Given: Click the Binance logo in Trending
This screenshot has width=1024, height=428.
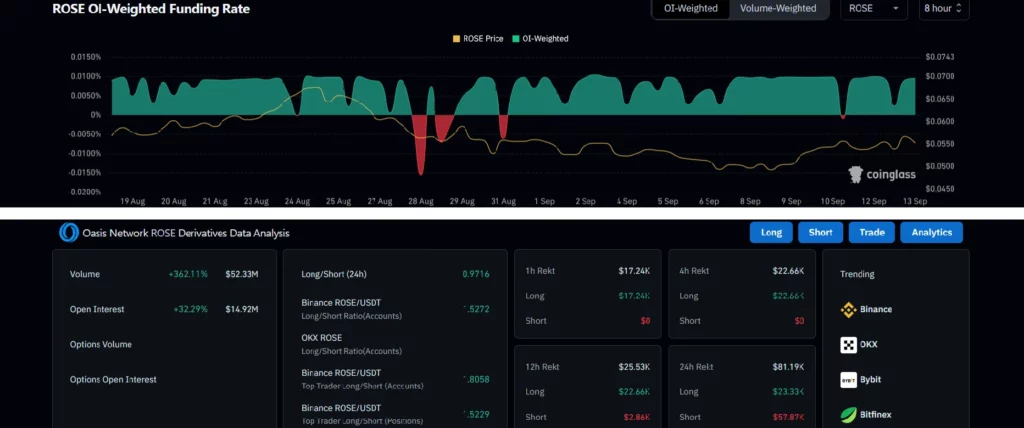Looking at the screenshot, I should pos(848,310).
